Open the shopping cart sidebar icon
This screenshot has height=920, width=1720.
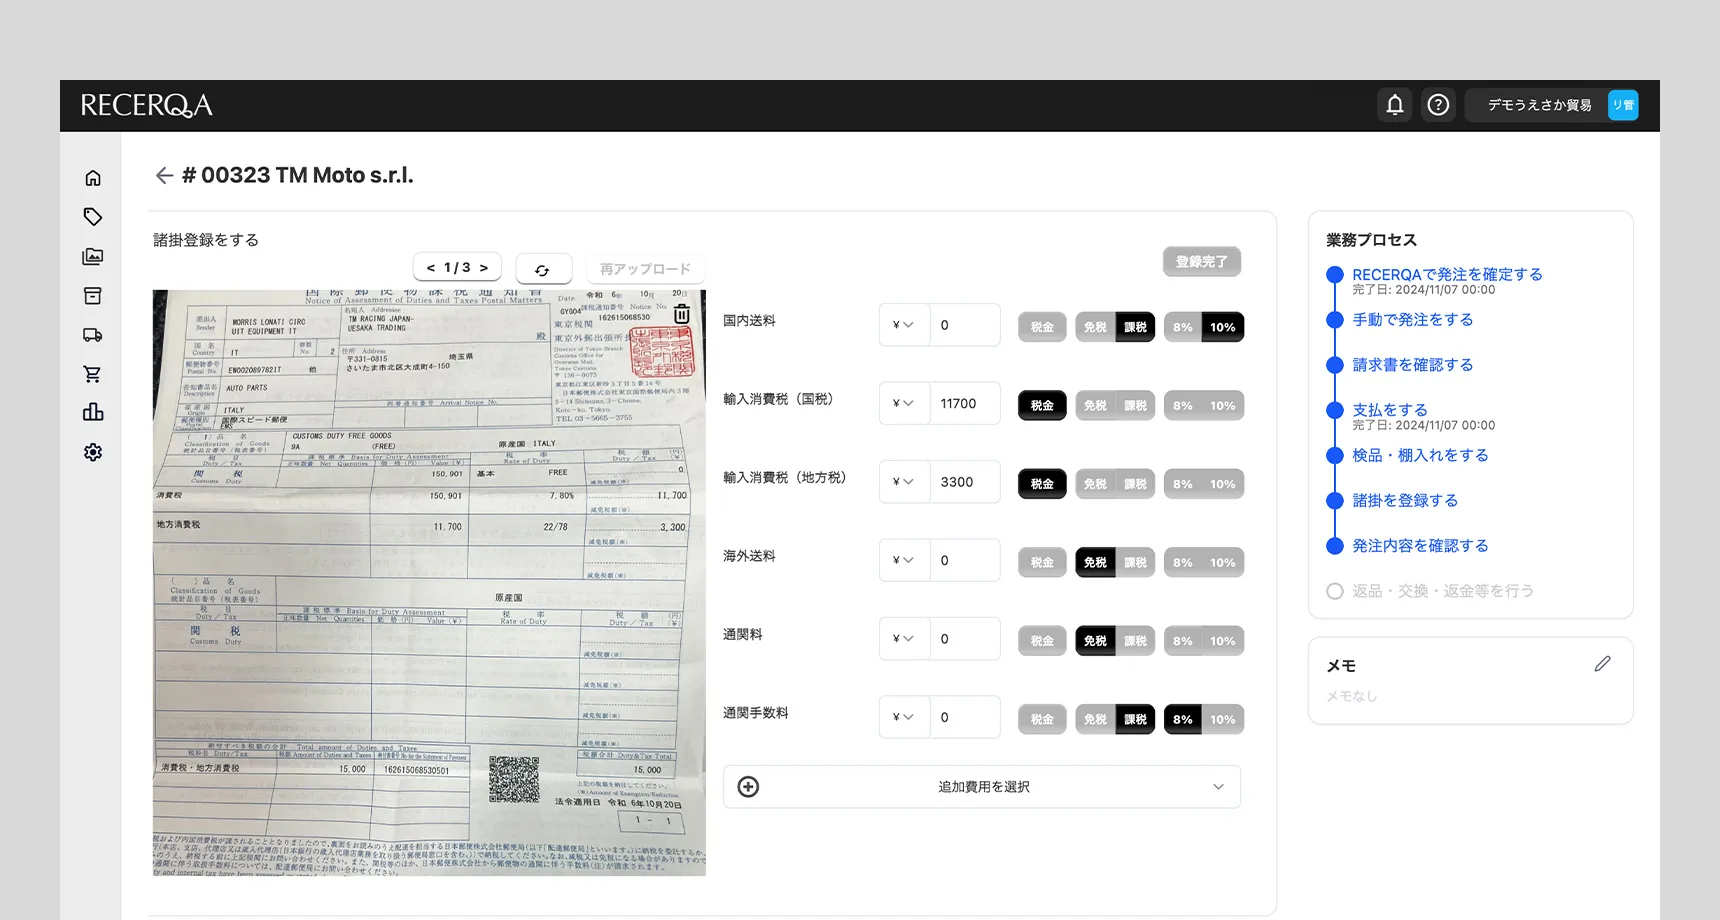click(93, 374)
